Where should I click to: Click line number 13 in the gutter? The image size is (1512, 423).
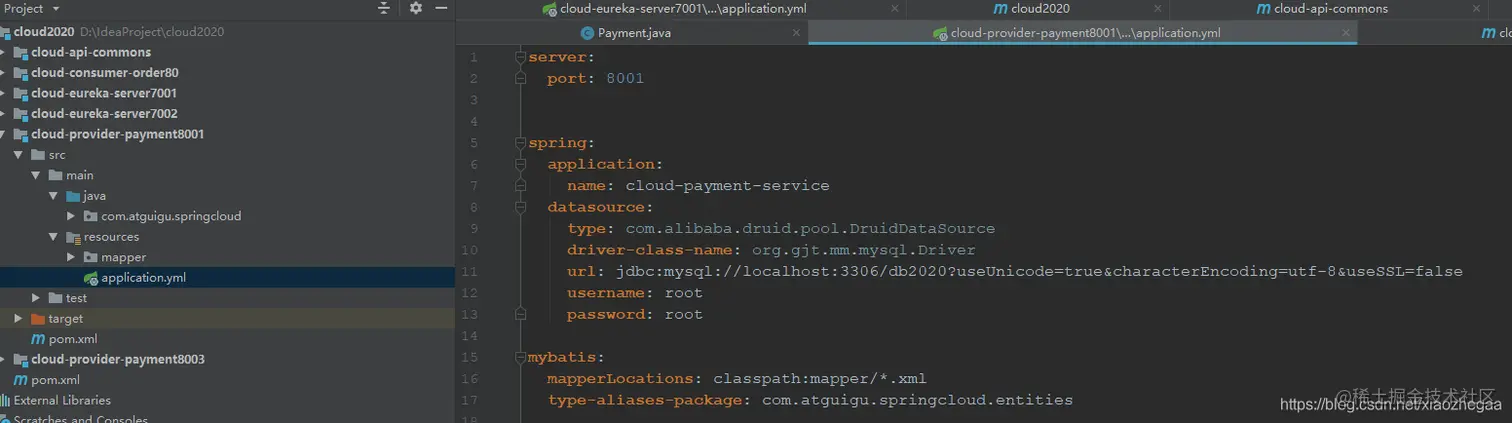coord(471,315)
